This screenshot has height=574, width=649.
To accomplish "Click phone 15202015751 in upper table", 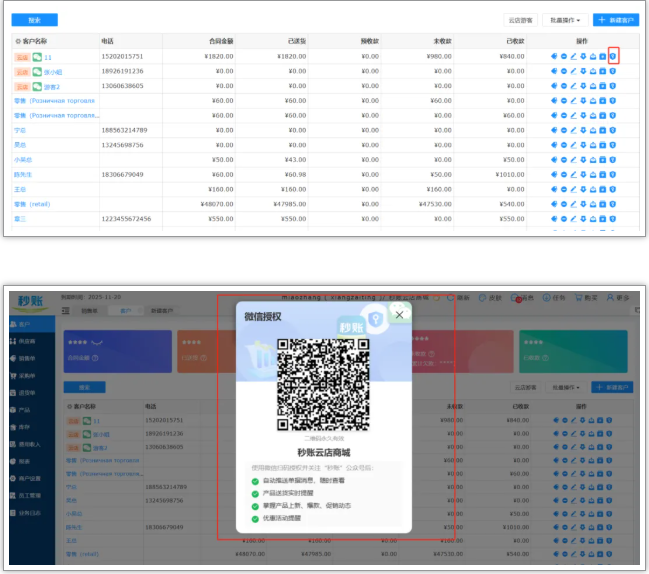I will [122, 56].
